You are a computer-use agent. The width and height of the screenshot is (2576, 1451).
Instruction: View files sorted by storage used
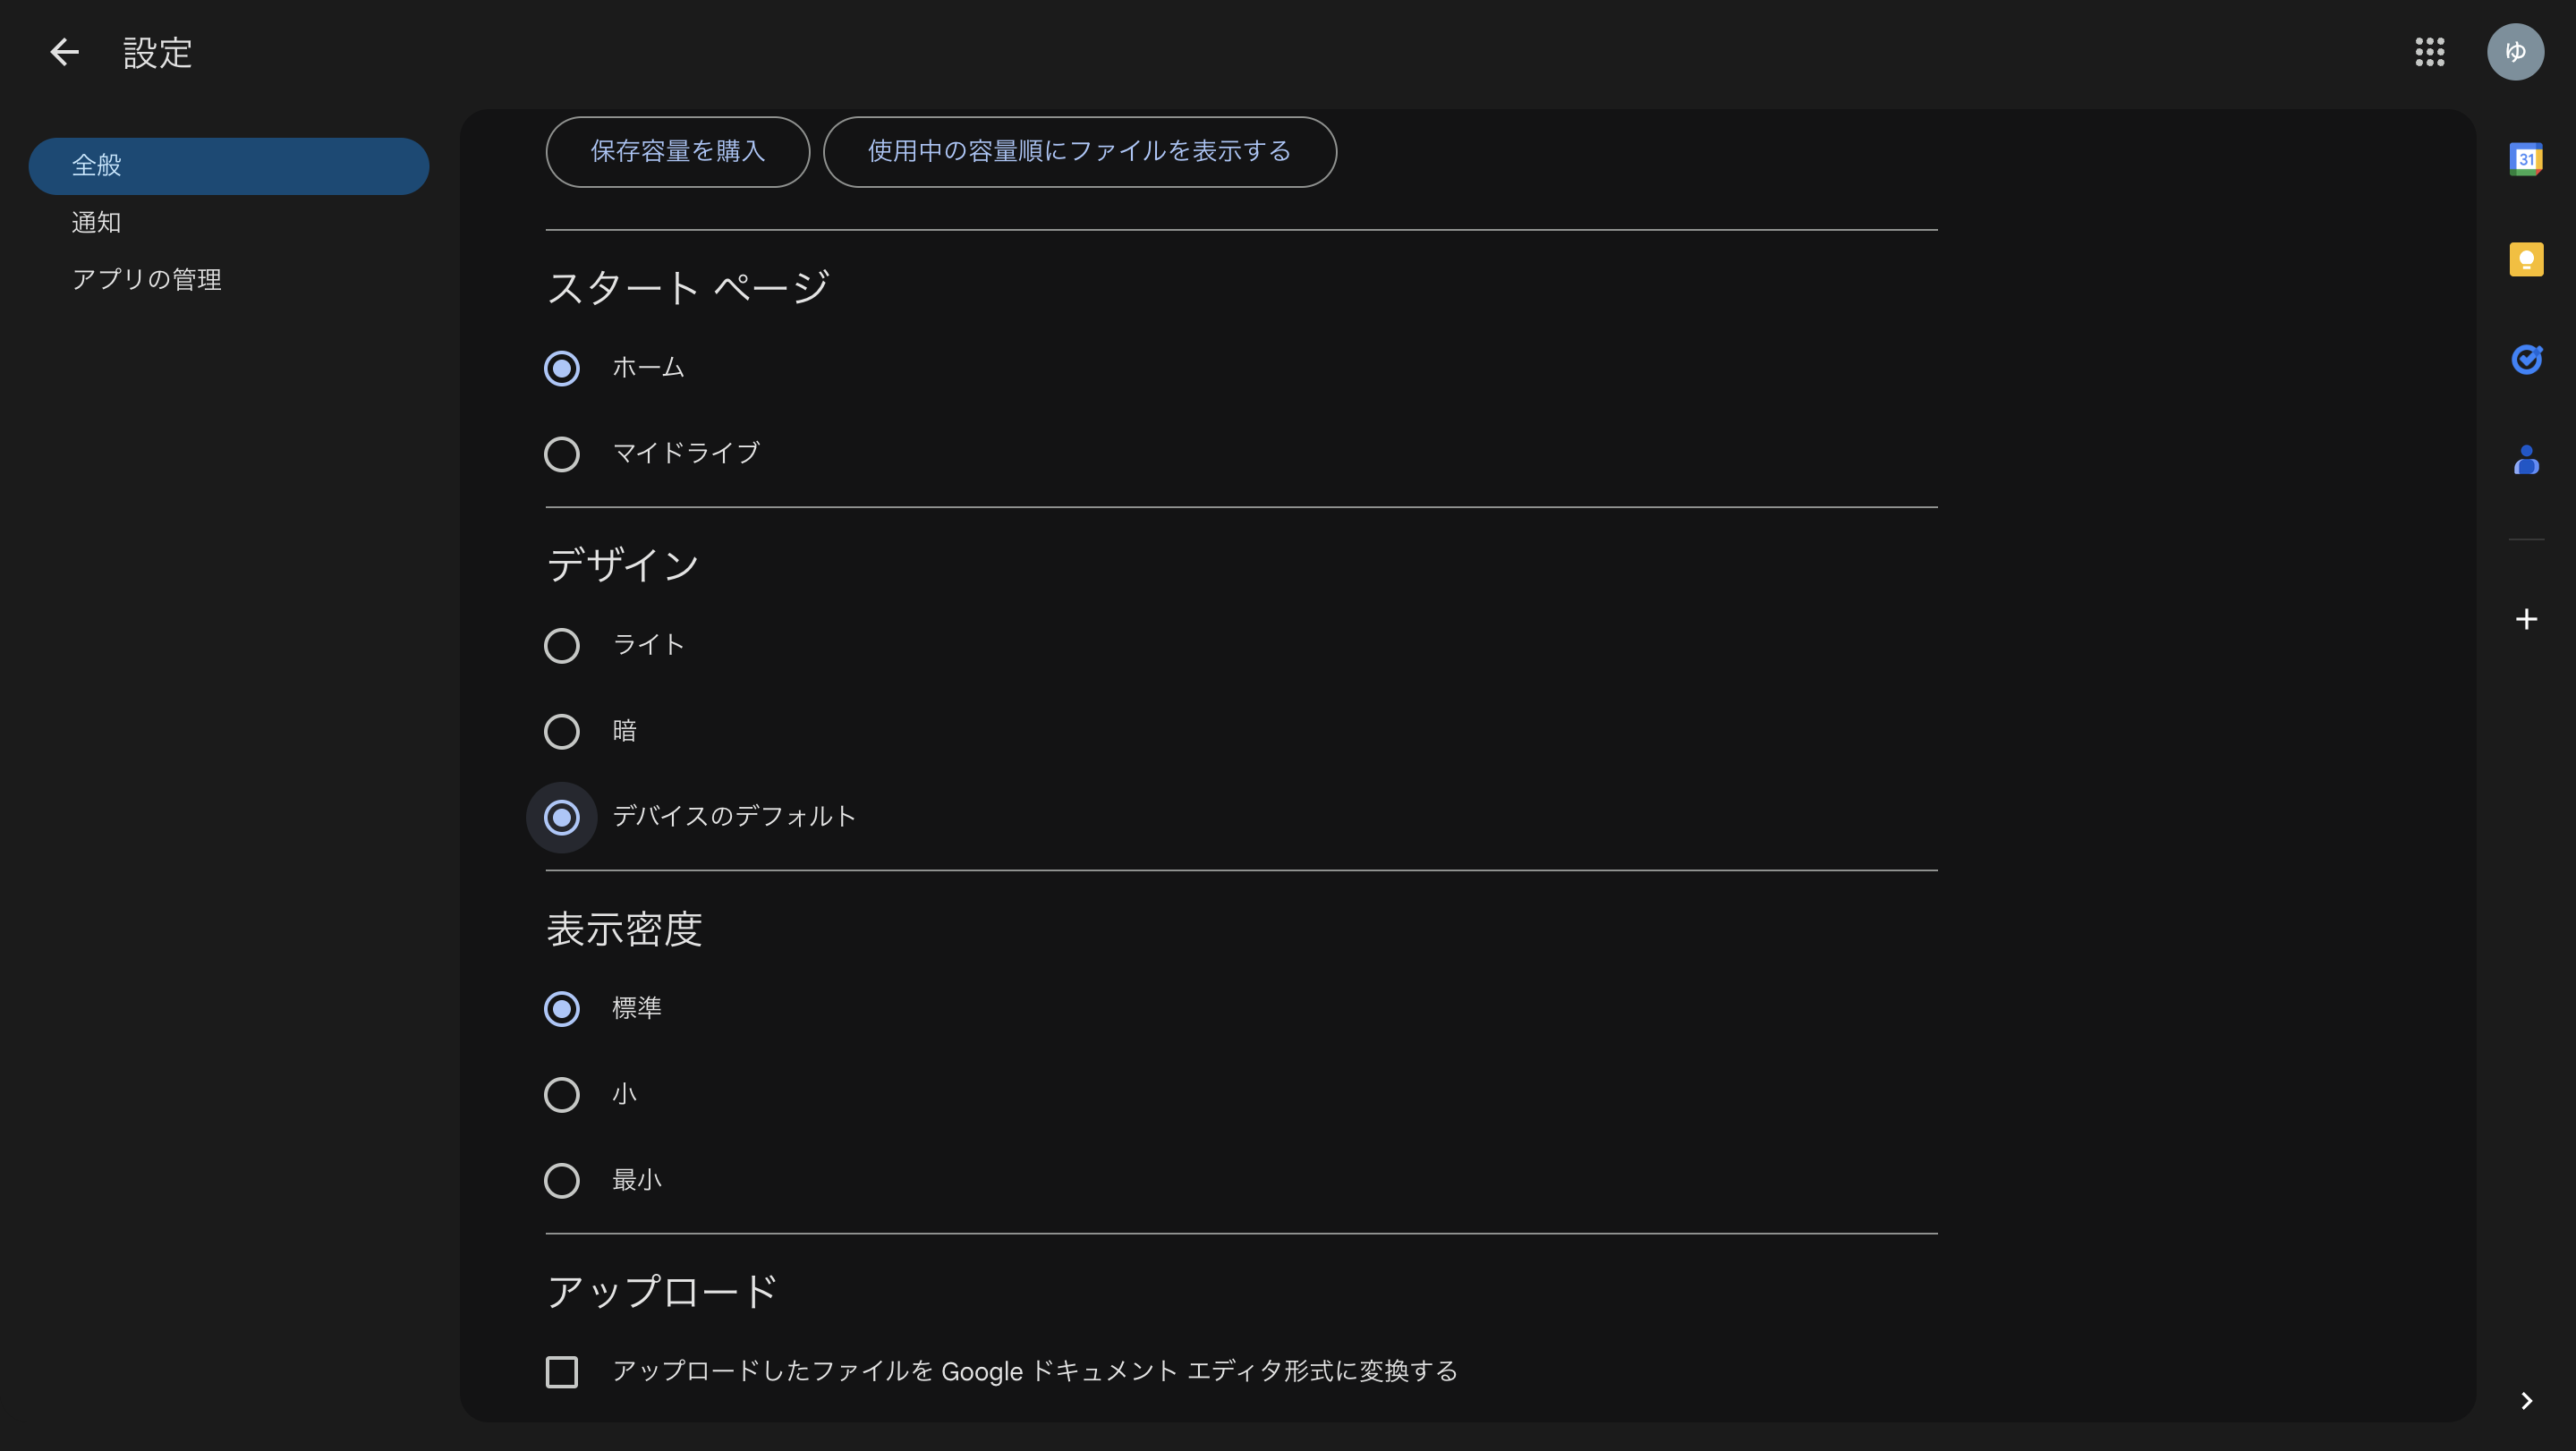1078,152
